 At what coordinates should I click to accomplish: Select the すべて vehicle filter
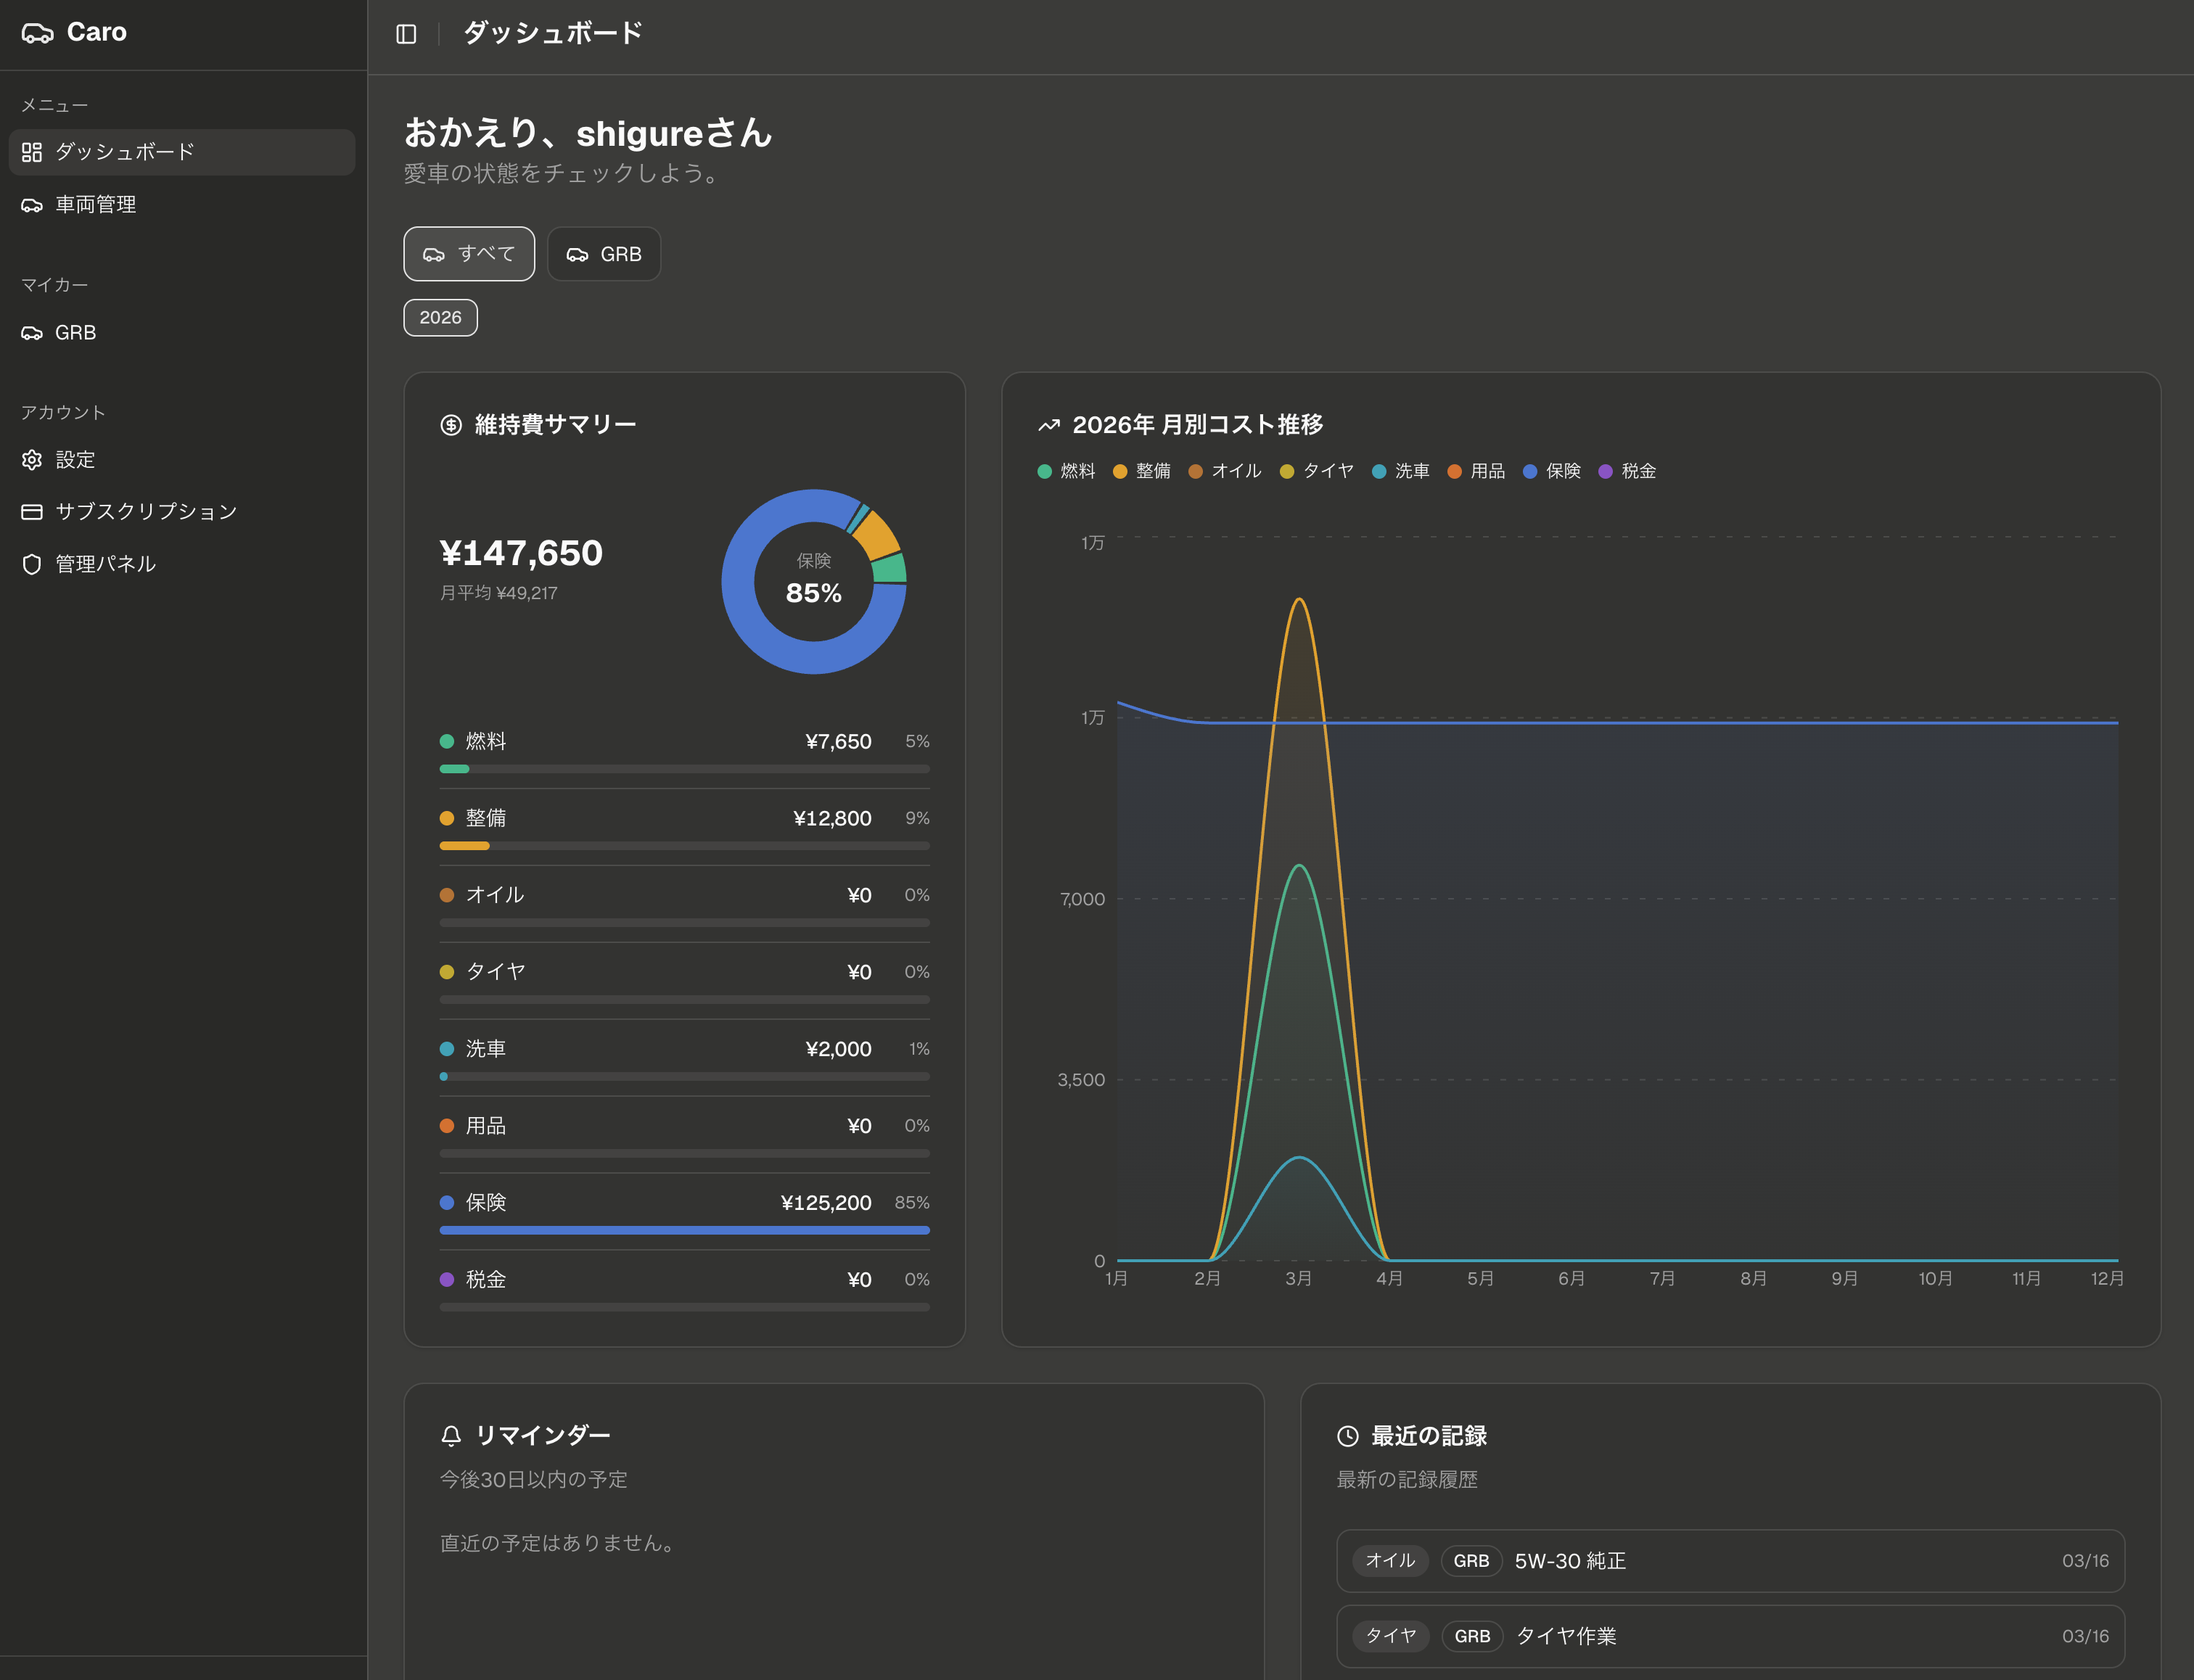click(x=469, y=254)
